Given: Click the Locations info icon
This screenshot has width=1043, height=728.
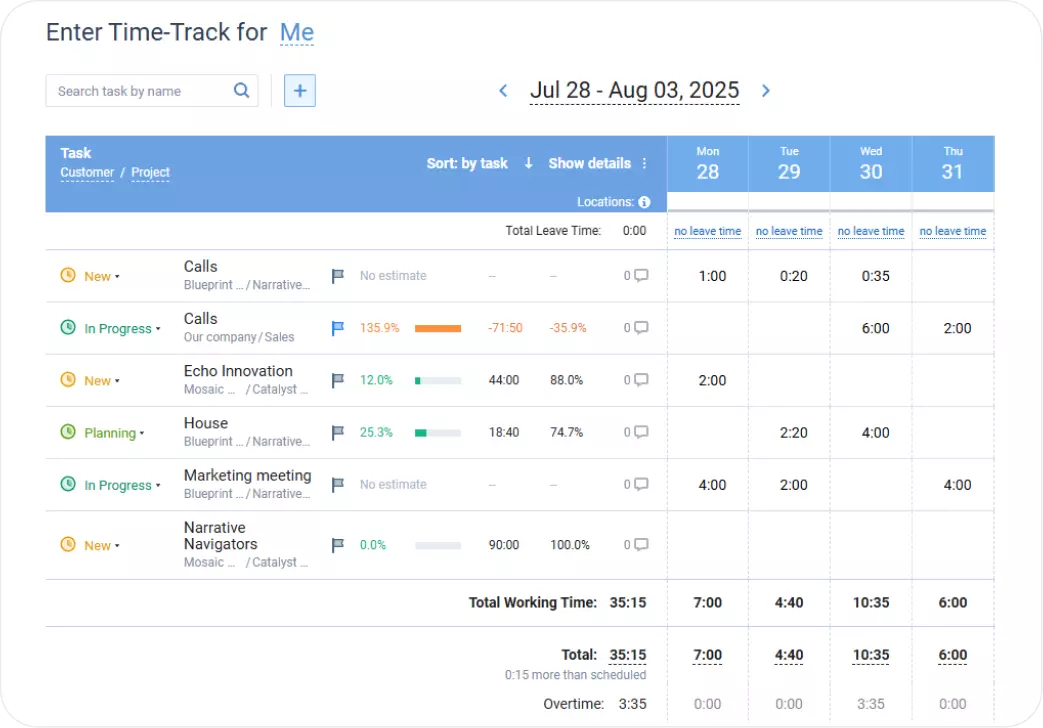Looking at the screenshot, I should tap(644, 202).
